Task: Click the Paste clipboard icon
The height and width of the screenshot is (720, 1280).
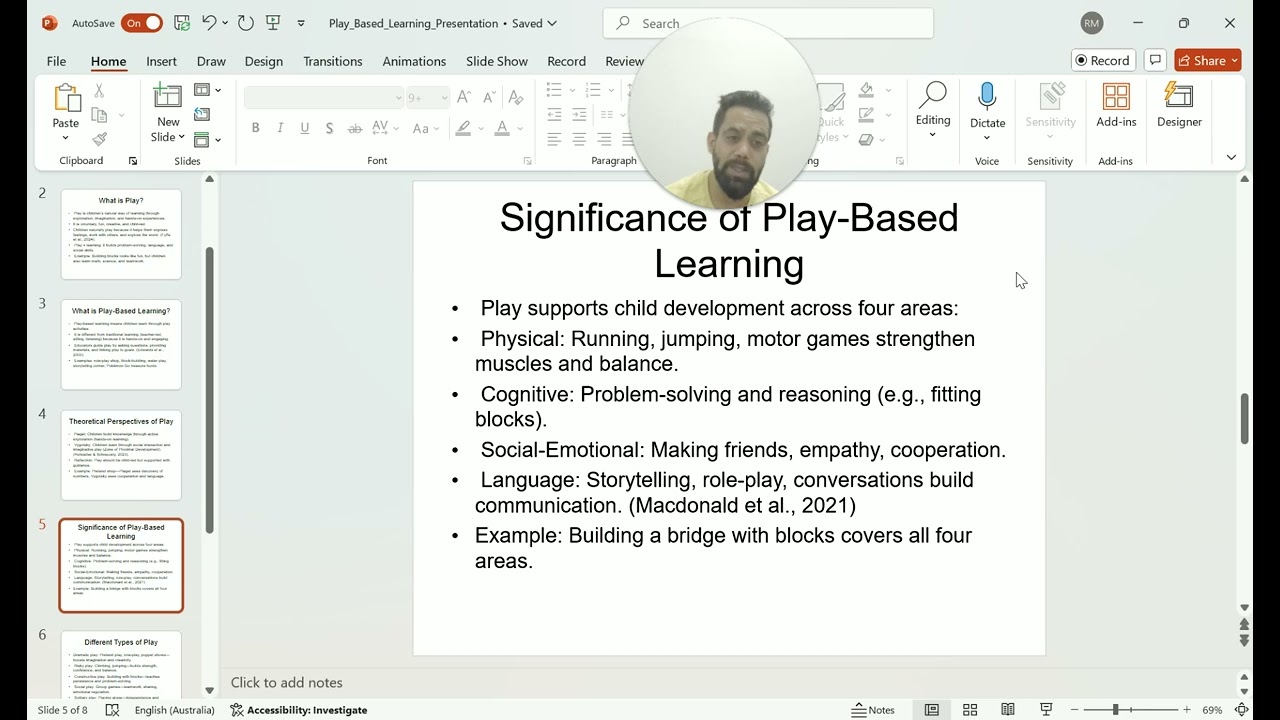Action: point(66,98)
